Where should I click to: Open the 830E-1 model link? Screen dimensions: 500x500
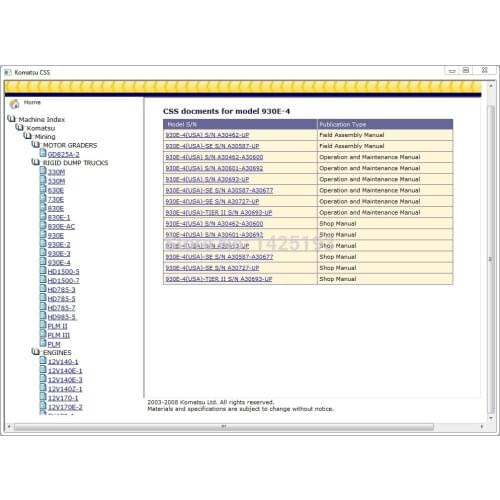[59, 218]
